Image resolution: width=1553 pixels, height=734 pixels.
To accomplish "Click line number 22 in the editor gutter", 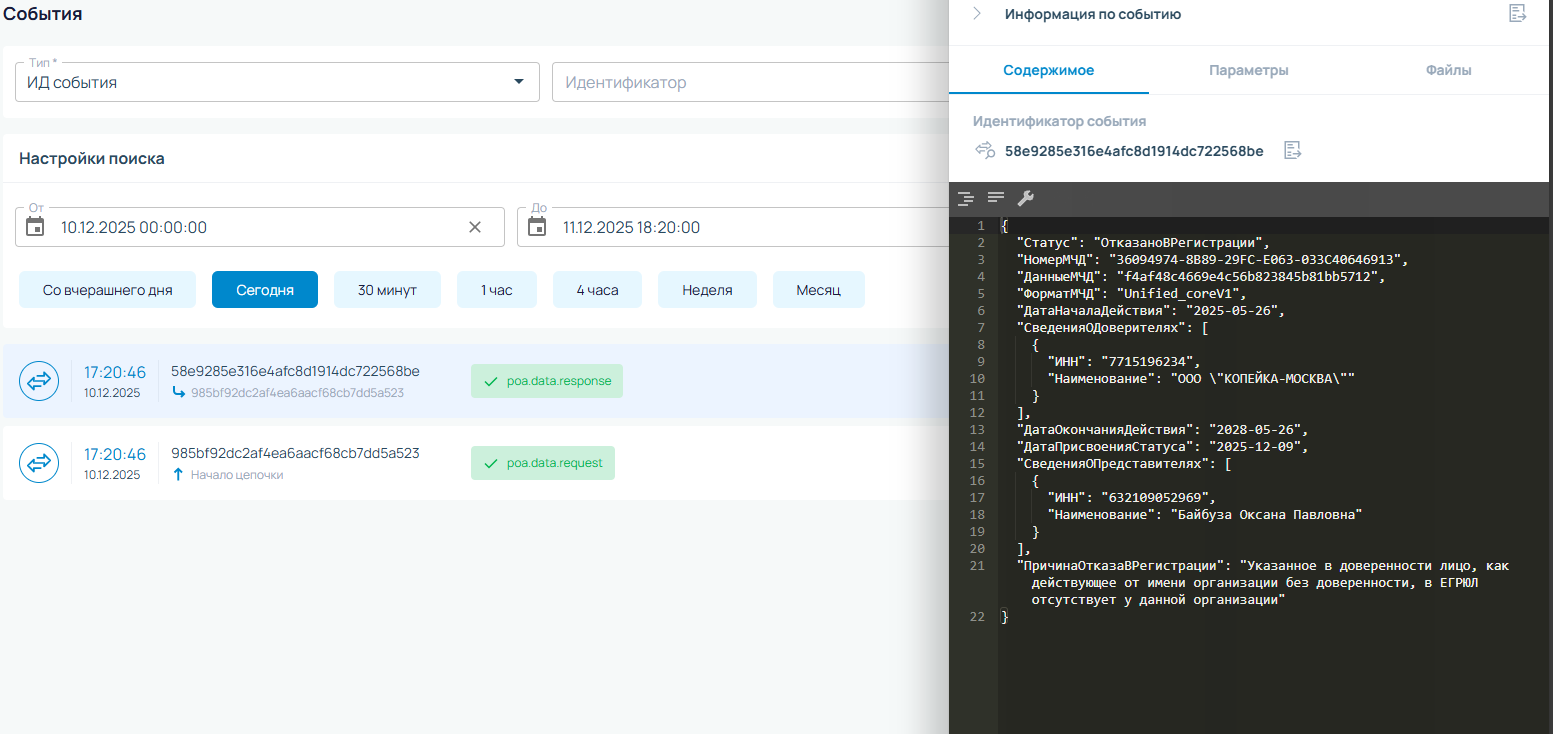I will 977,616.
